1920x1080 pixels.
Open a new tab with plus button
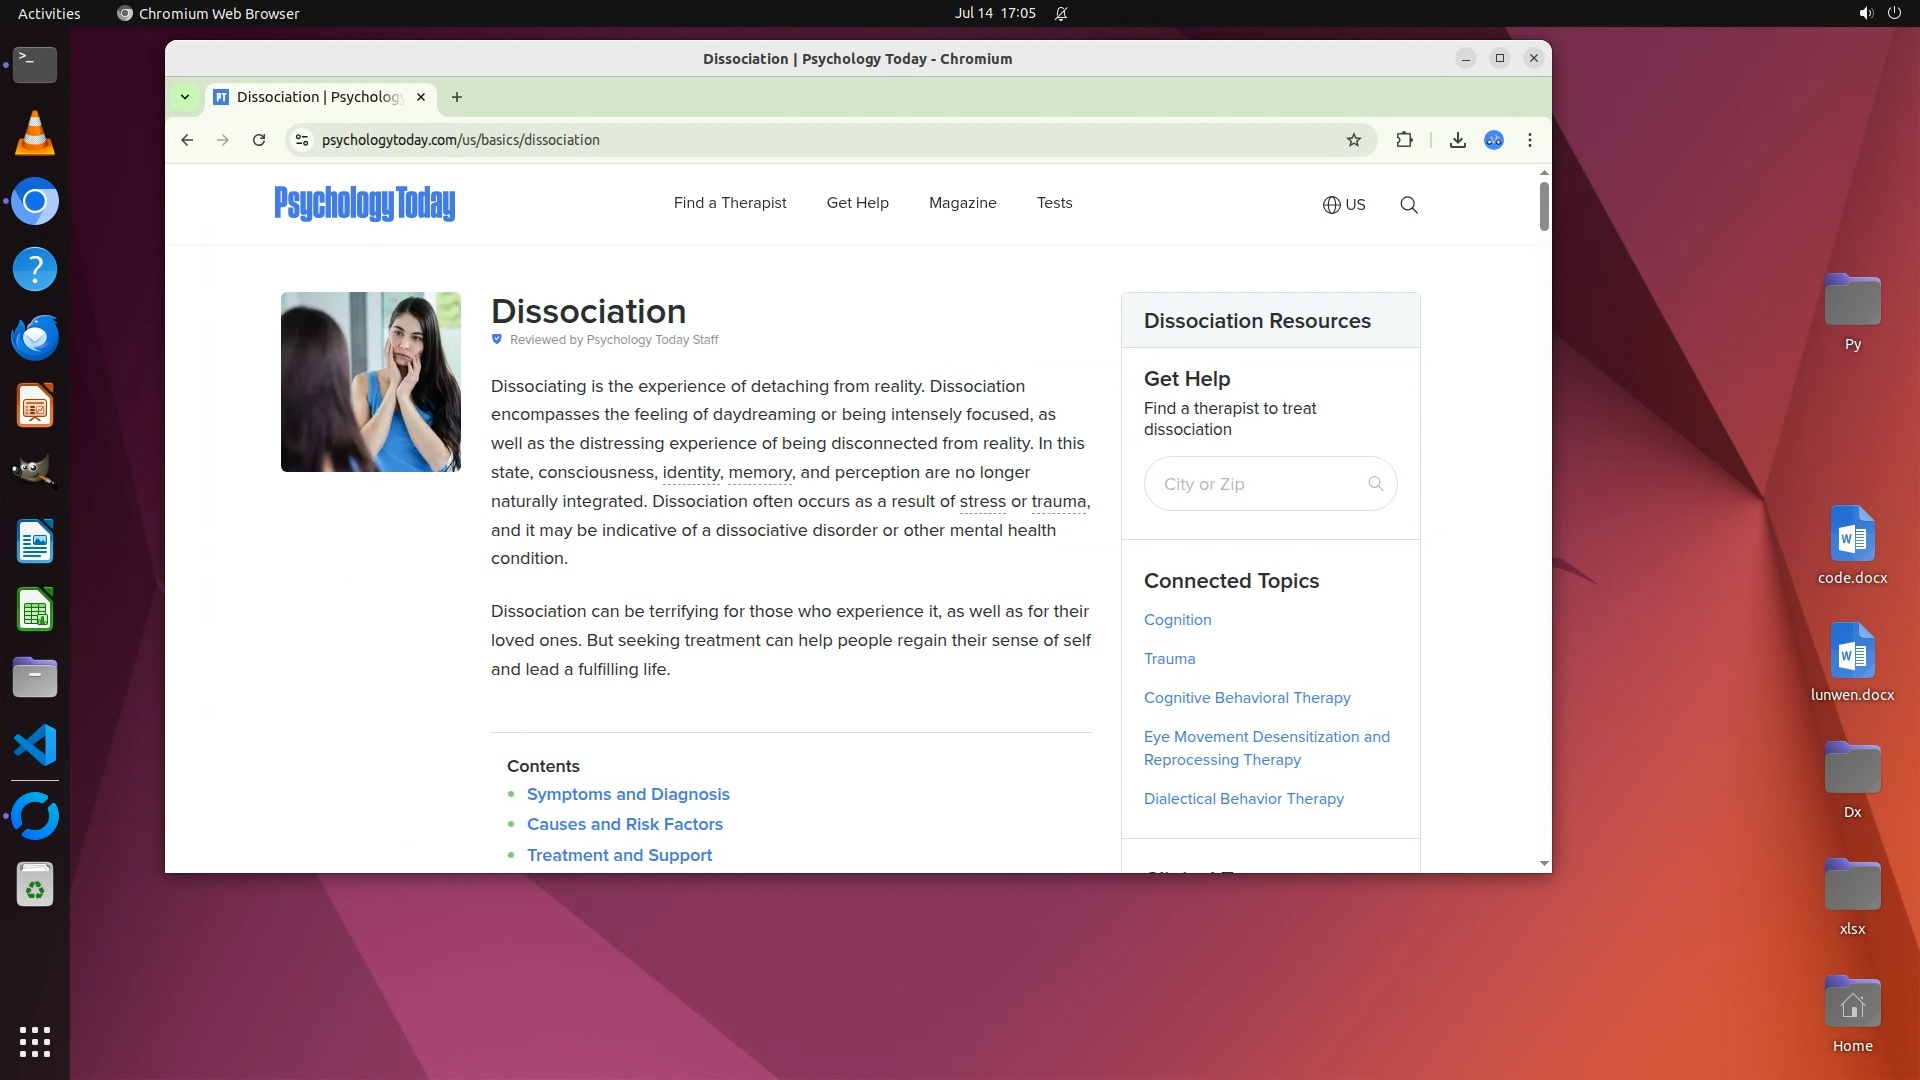pos(457,97)
